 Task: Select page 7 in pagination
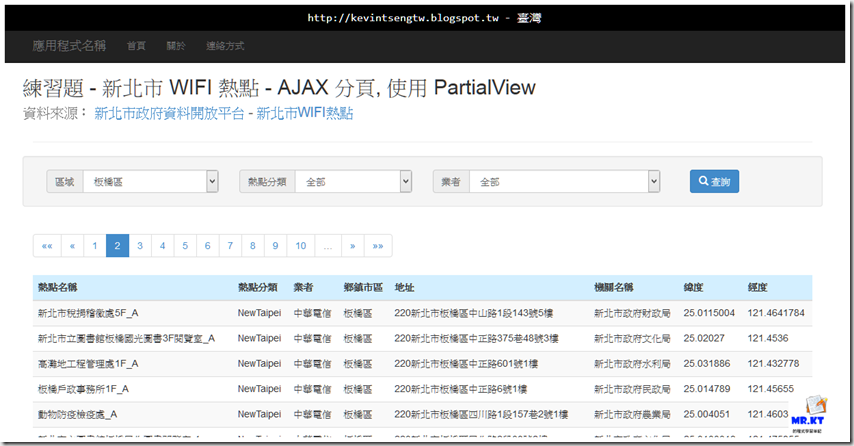230,246
